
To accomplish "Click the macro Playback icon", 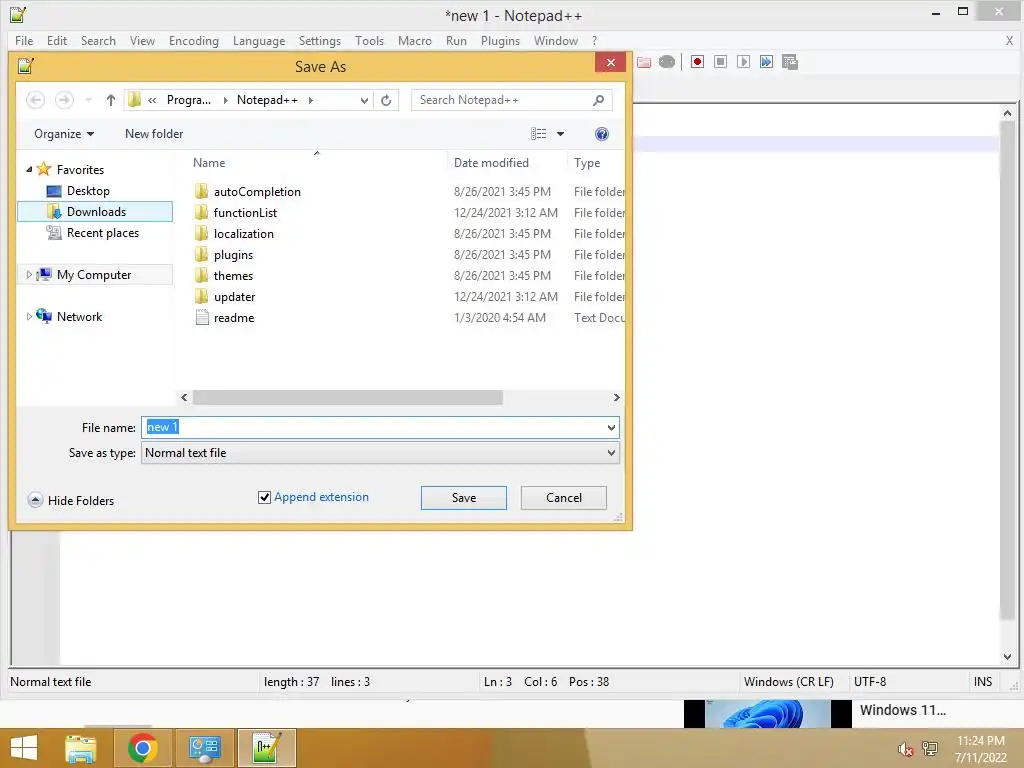I will [743, 62].
